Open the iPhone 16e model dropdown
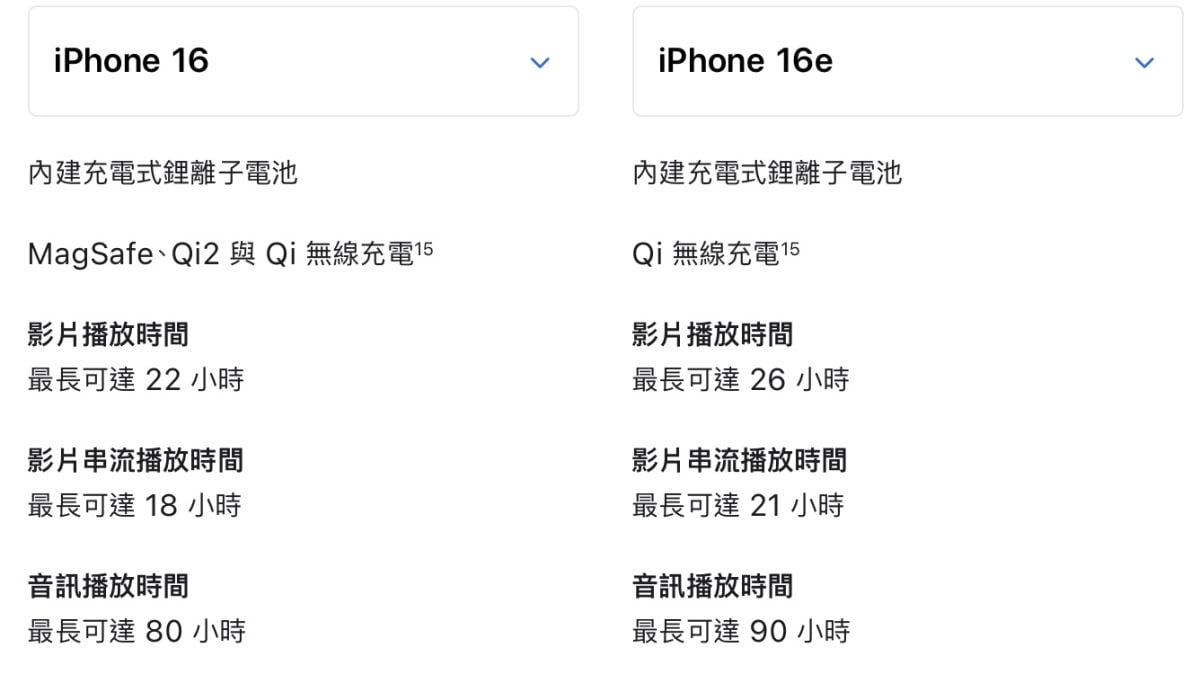This screenshot has height=674, width=1200. (906, 61)
